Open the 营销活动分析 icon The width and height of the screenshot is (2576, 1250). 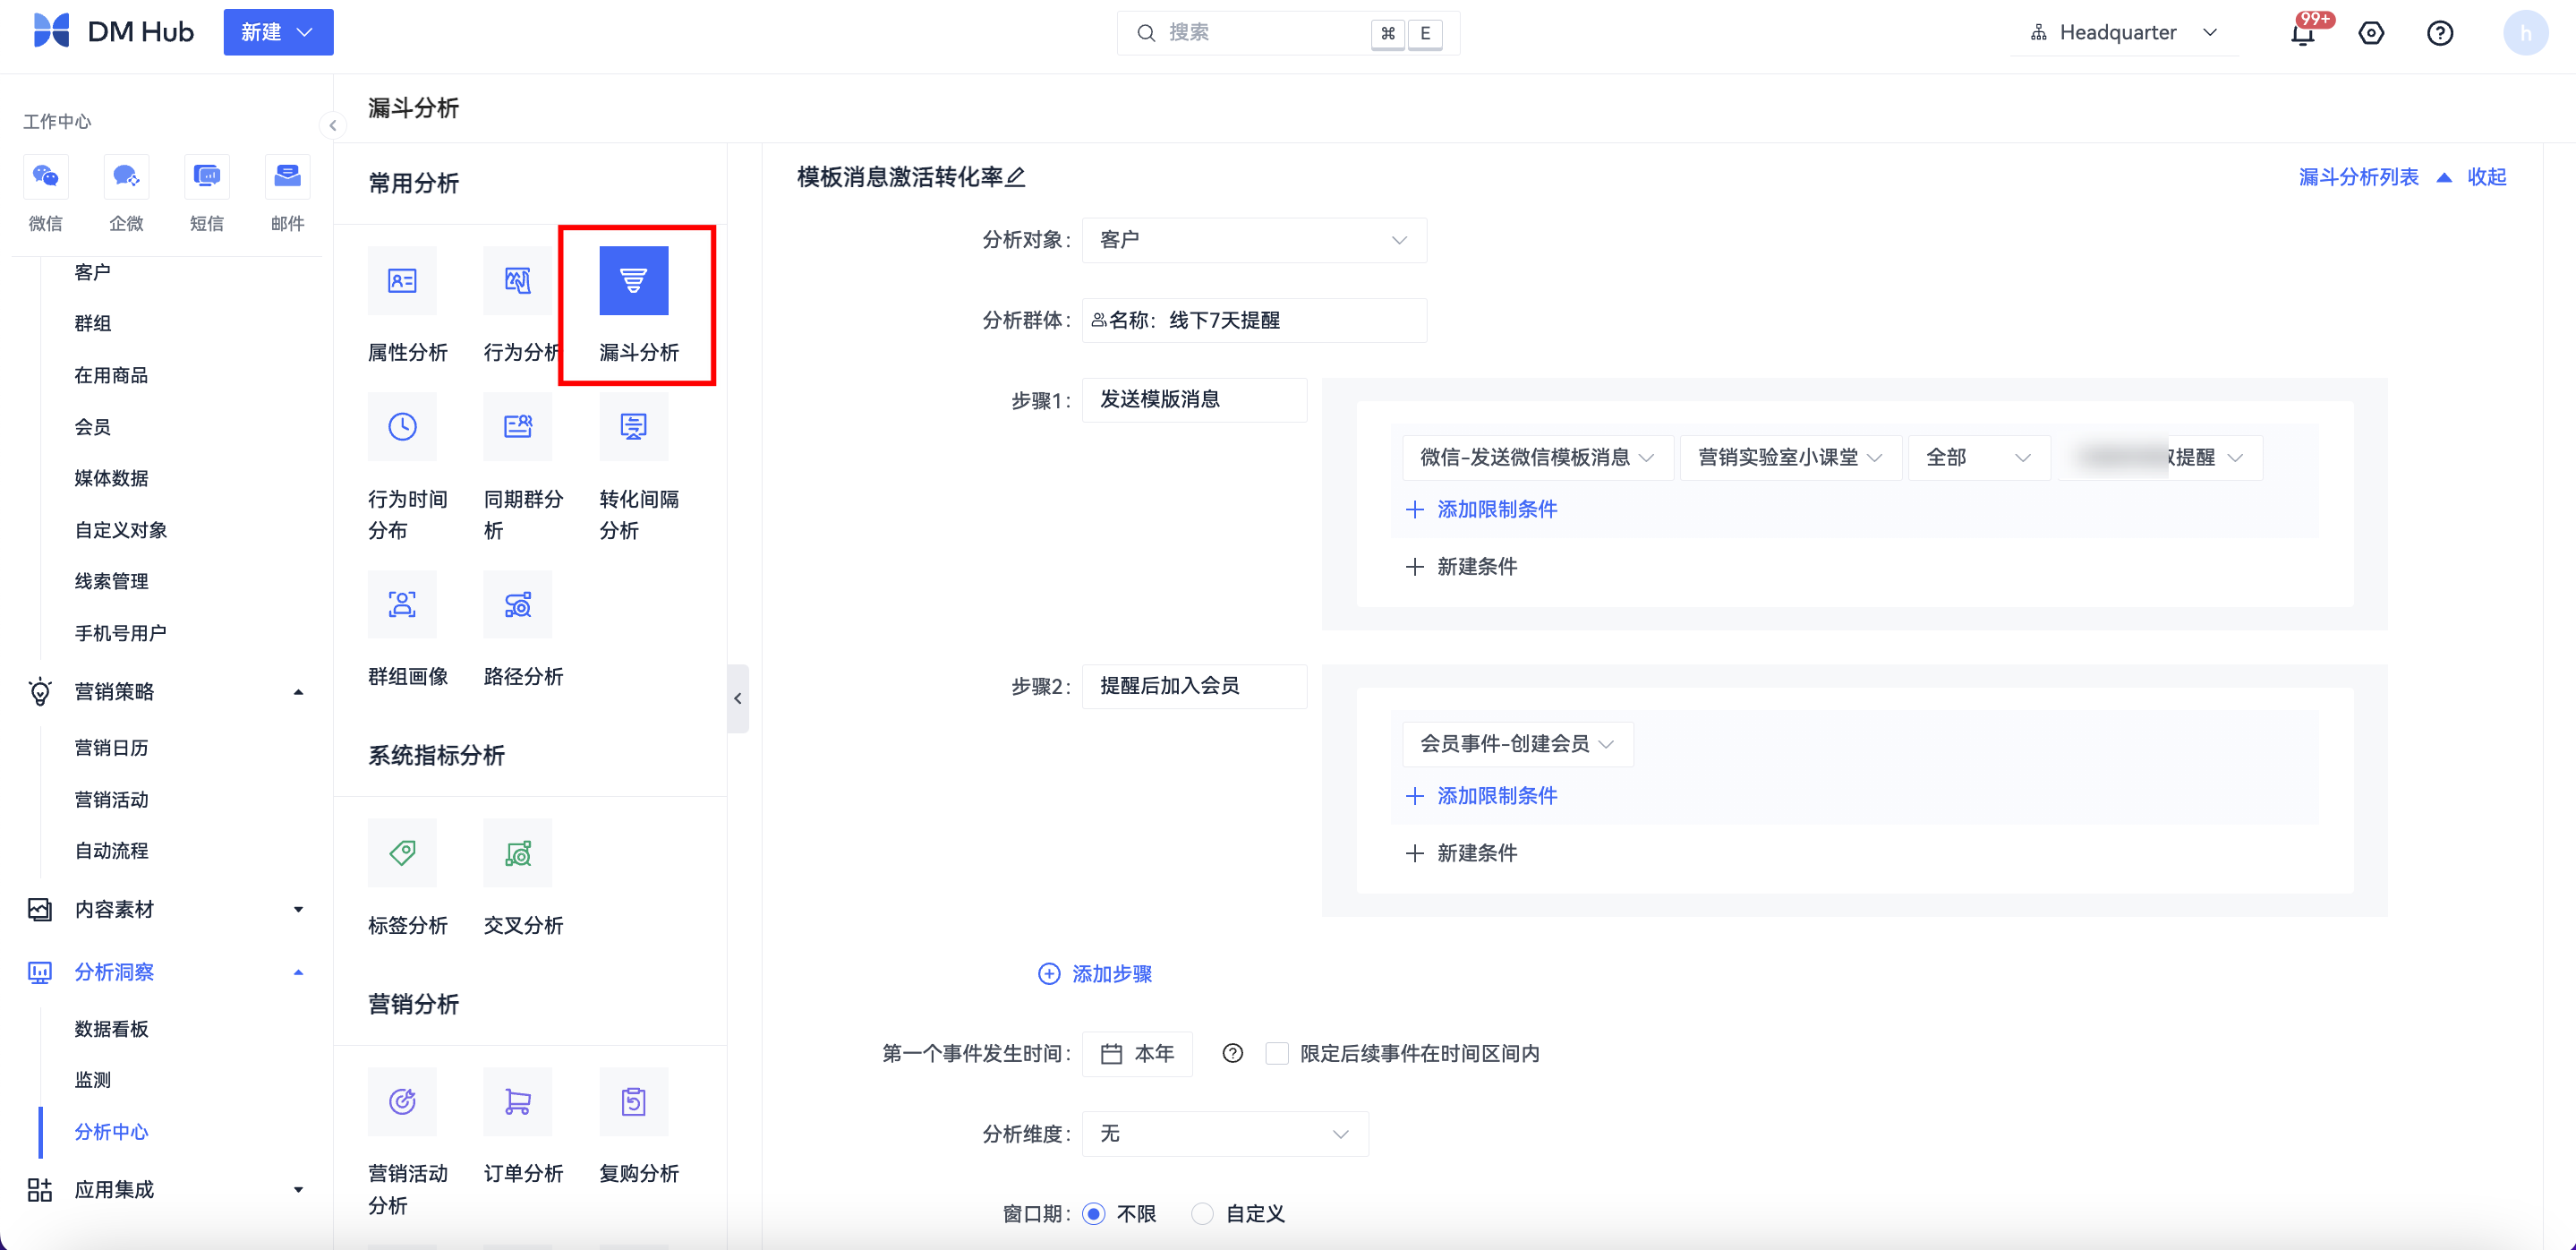click(x=402, y=1102)
